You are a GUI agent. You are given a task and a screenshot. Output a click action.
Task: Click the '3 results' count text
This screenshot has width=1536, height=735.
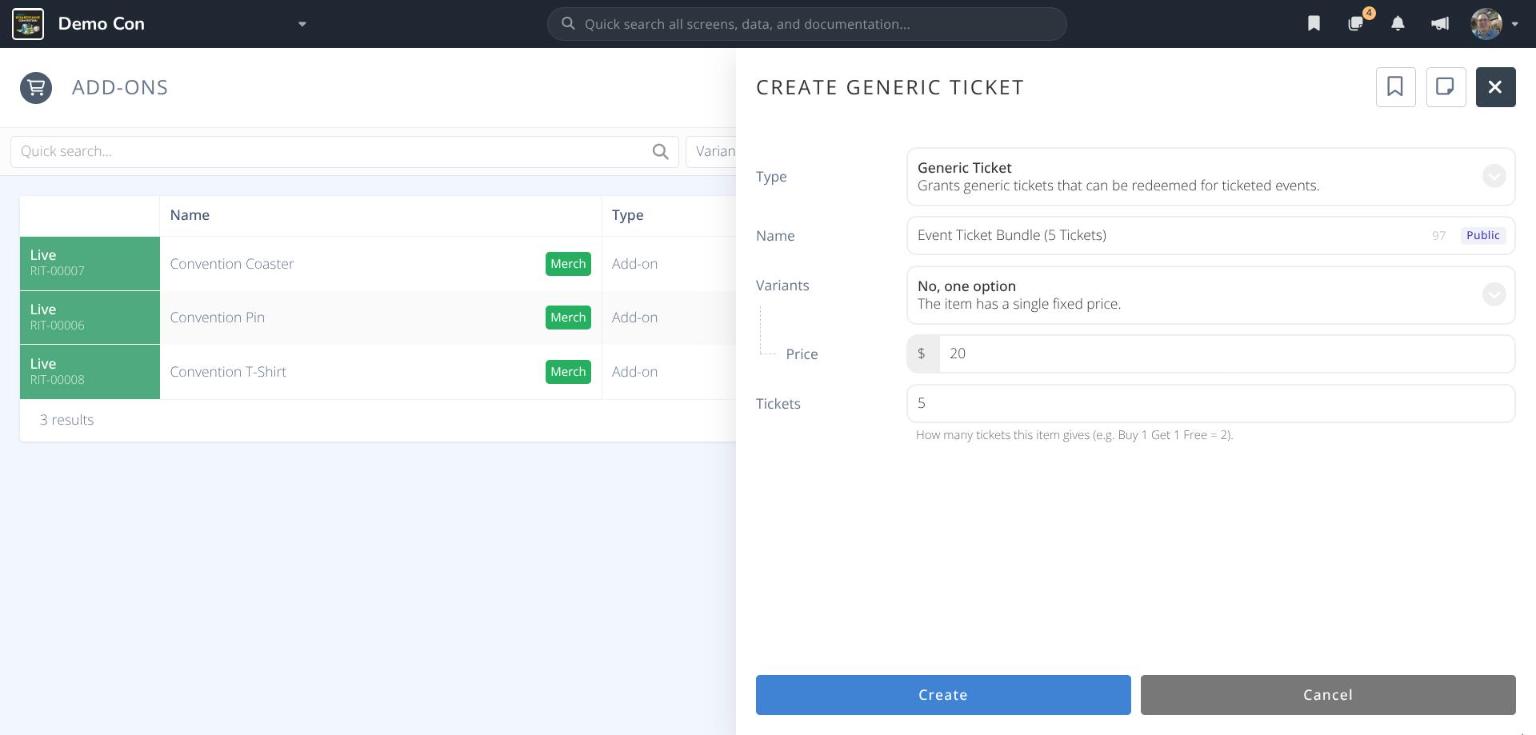[67, 420]
